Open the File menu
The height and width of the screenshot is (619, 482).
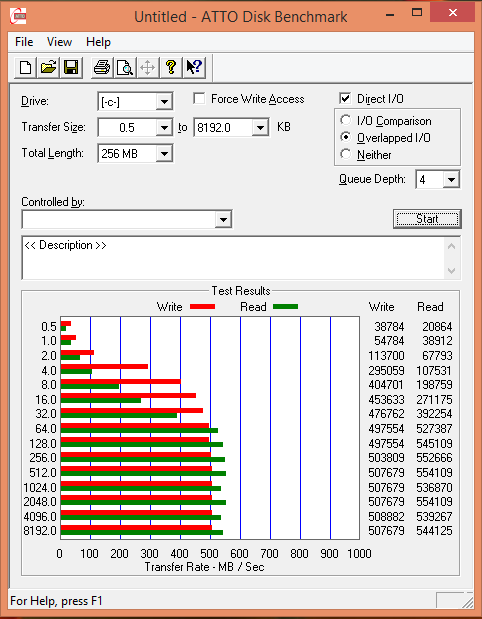[x=24, y=42]
